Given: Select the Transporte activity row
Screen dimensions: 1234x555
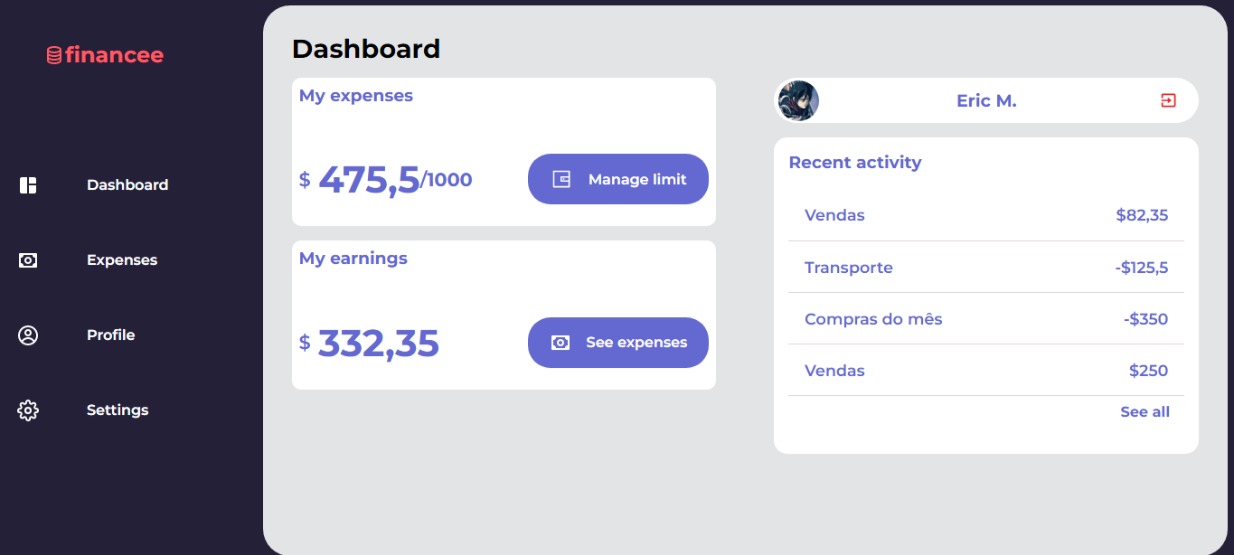Looking at the screenshot, I should click(986, 267).
